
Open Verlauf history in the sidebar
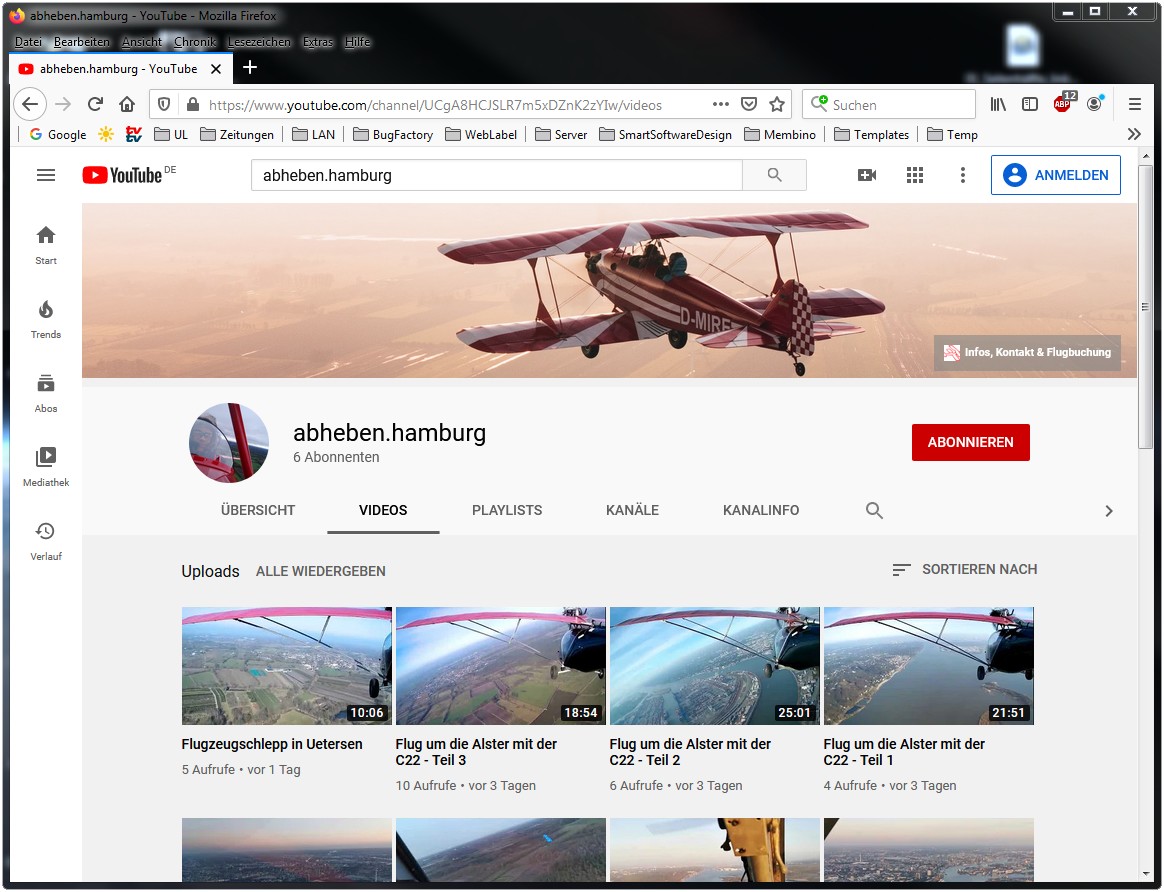point(46,541)
